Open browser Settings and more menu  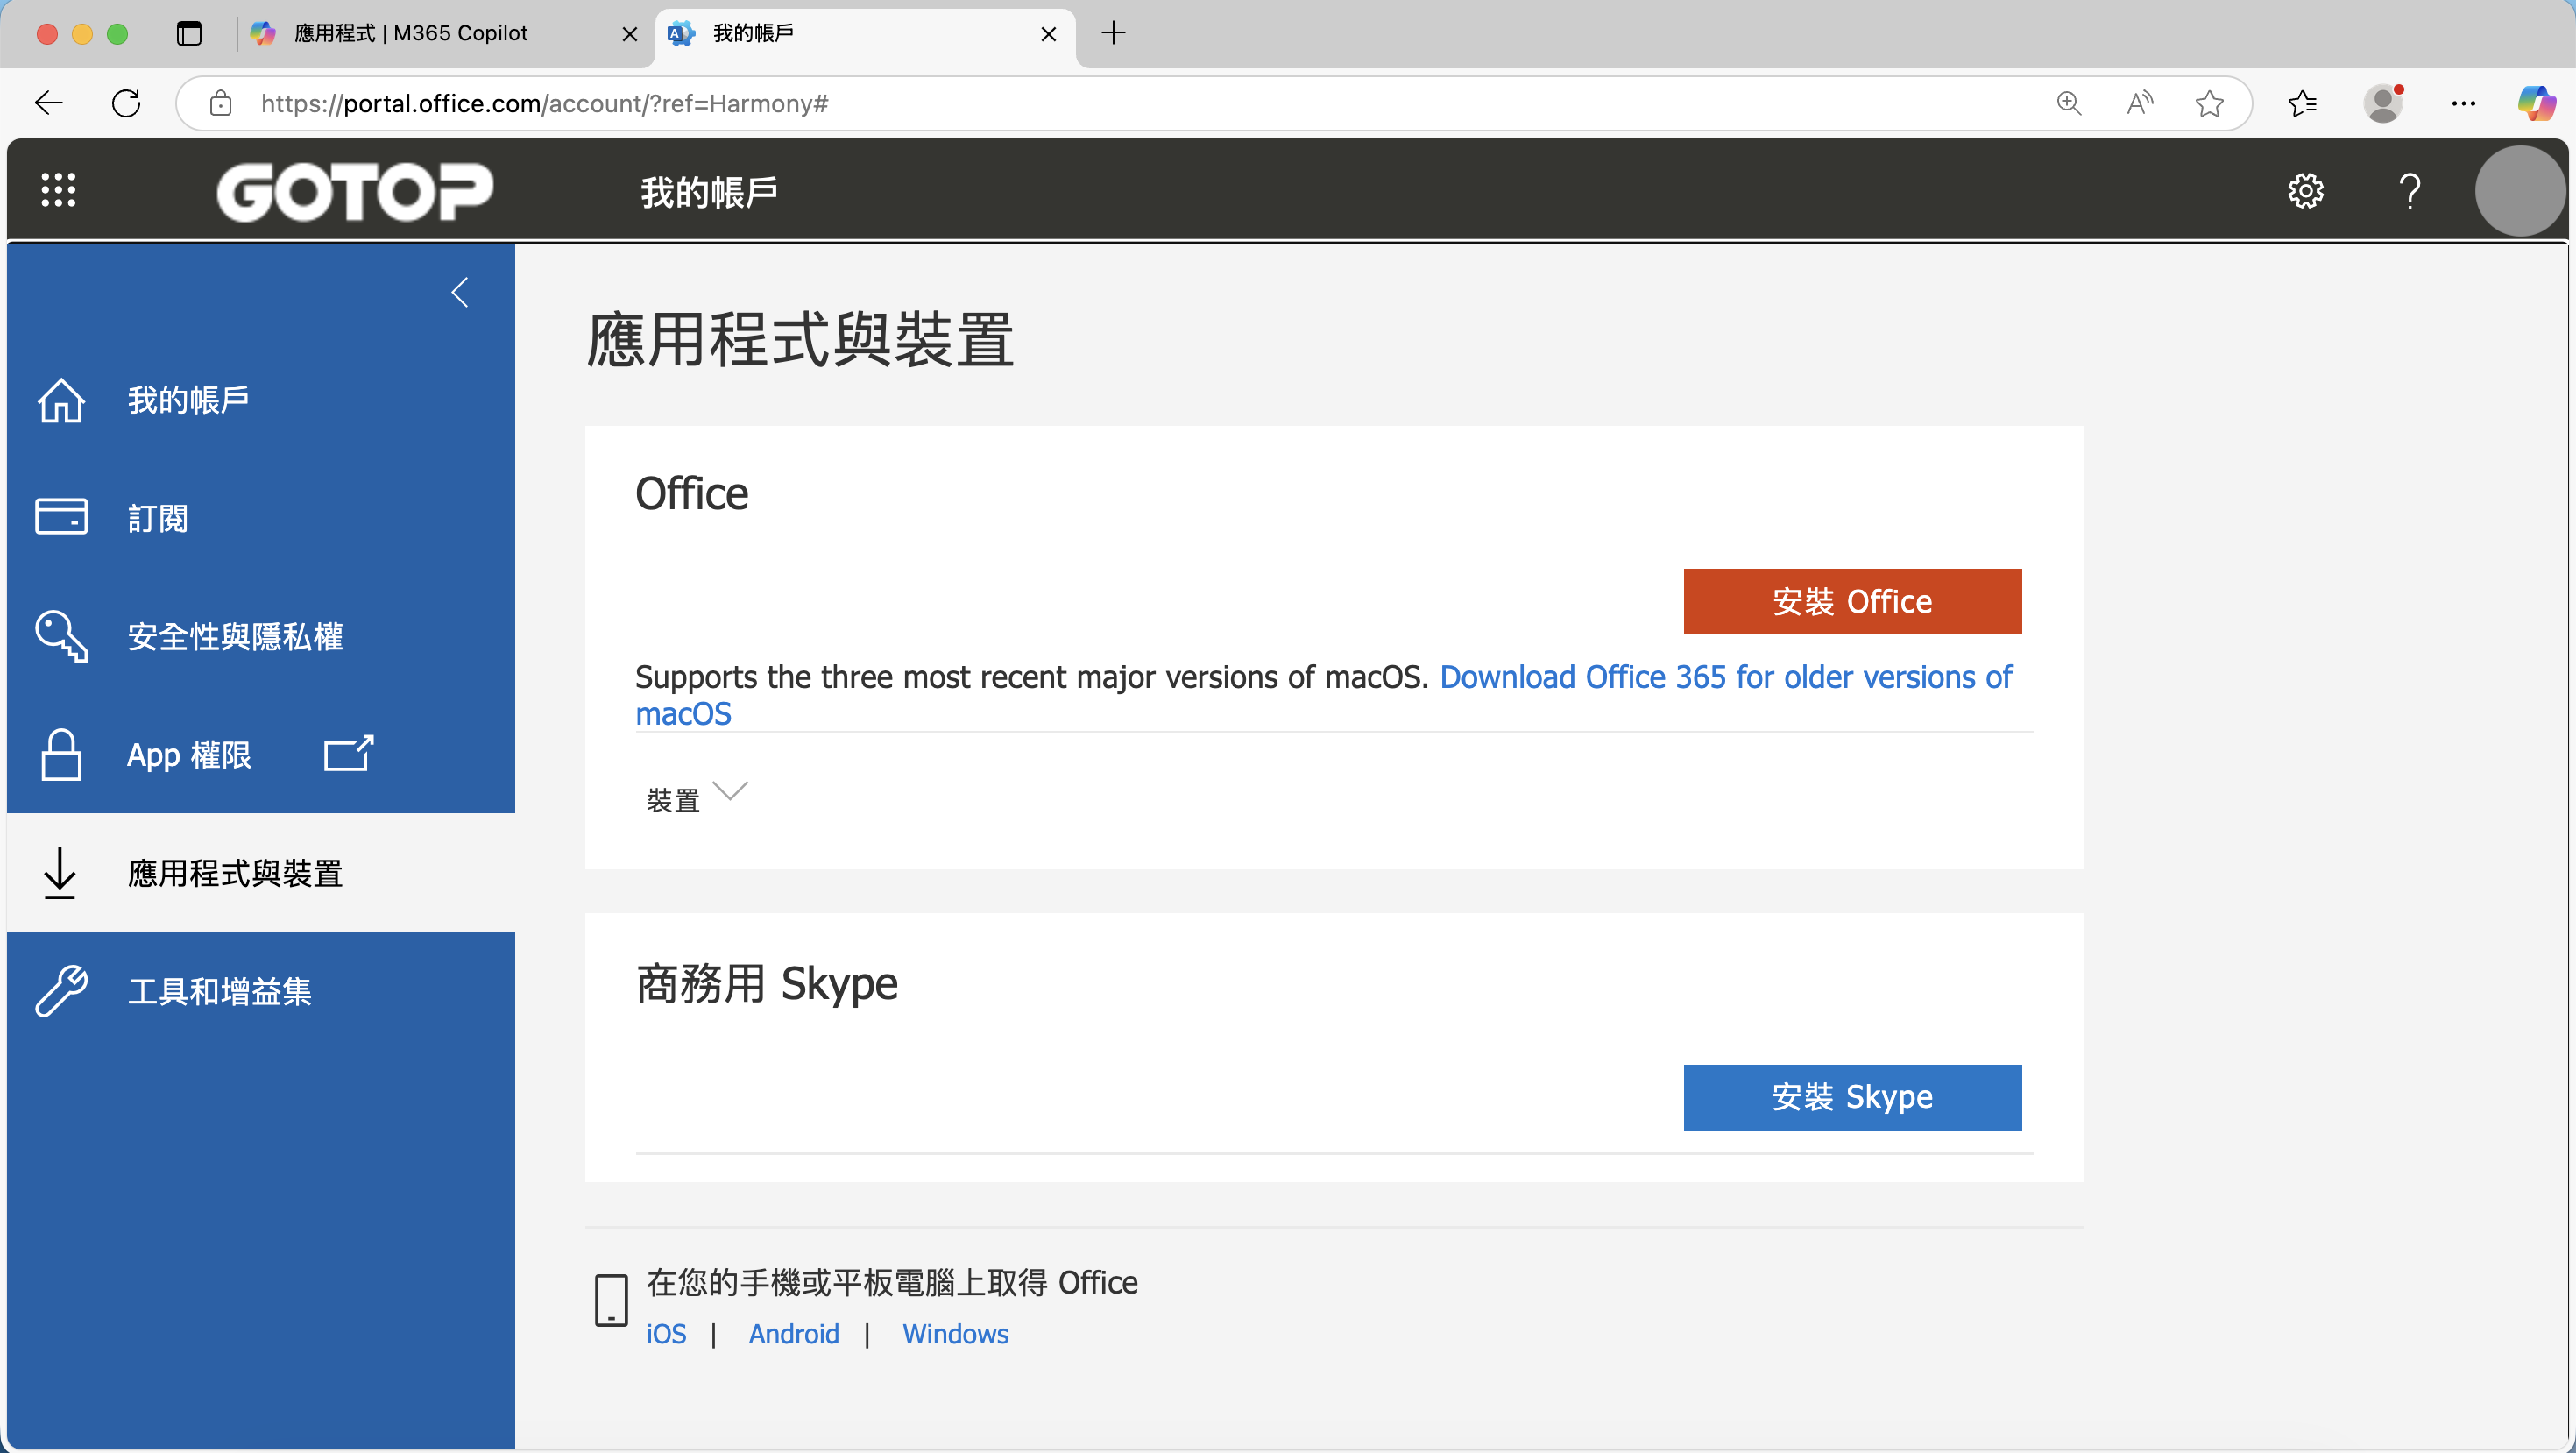point(2463,103)
